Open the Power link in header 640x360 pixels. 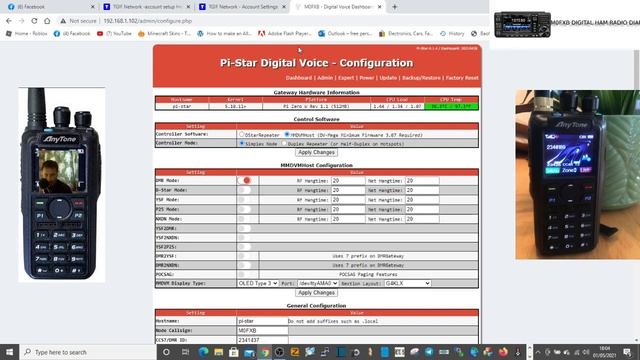[x=367, y=78]
